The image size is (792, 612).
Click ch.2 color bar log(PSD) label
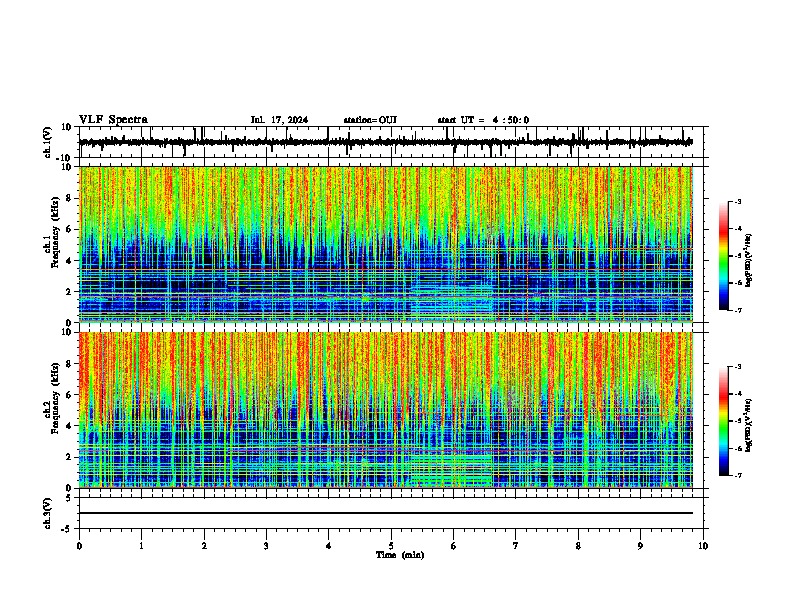(749, 425)
